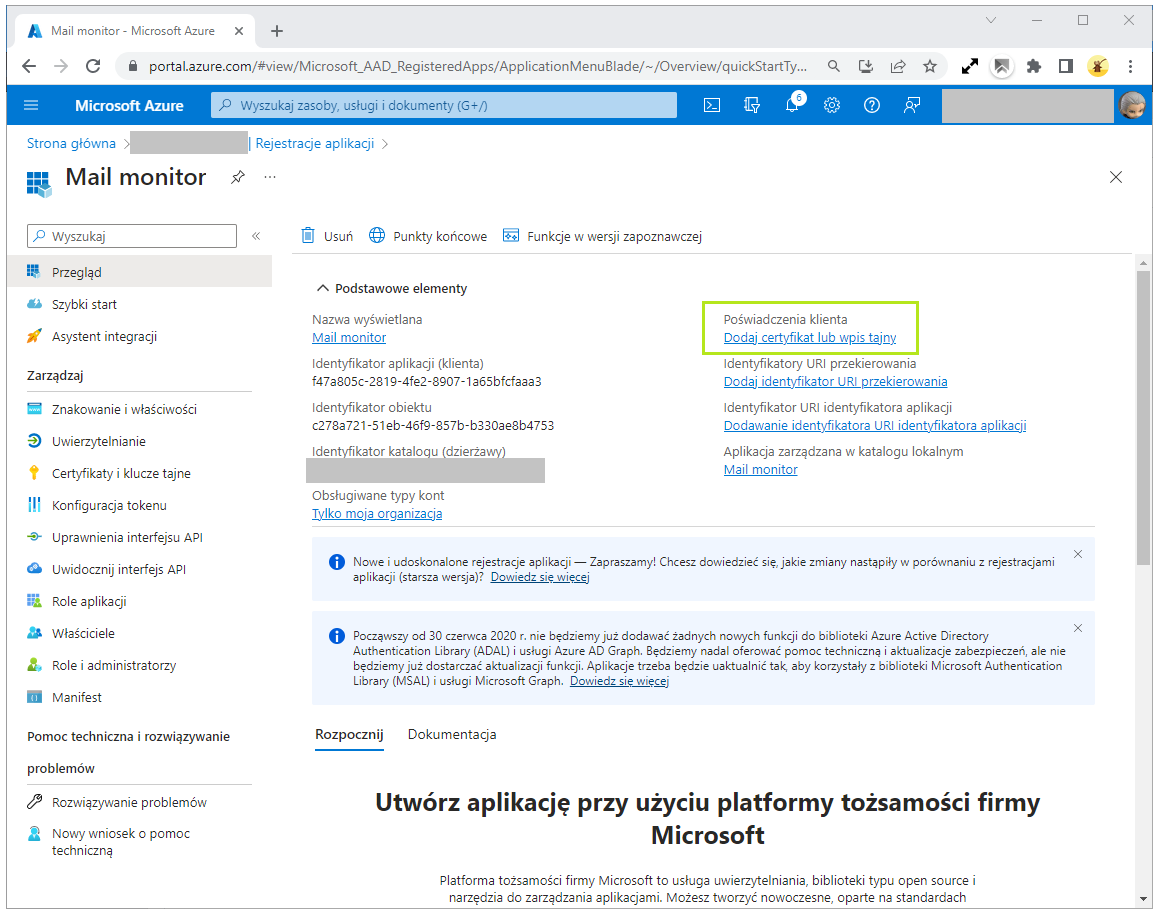Click Dodaj identyfikator URI przekierowania link

click(x=835, y=382)
